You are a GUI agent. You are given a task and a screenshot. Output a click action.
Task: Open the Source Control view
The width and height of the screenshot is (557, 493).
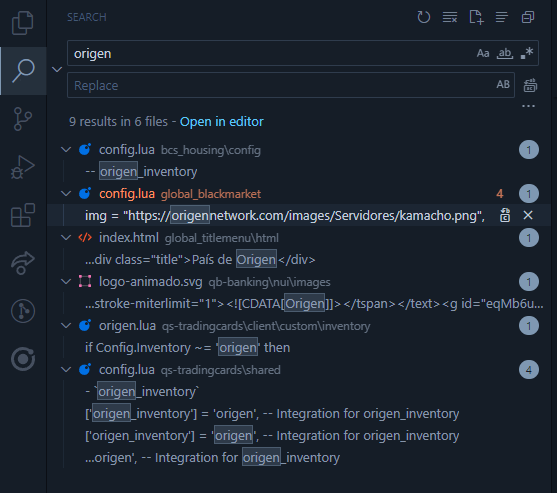pos(23,119)
